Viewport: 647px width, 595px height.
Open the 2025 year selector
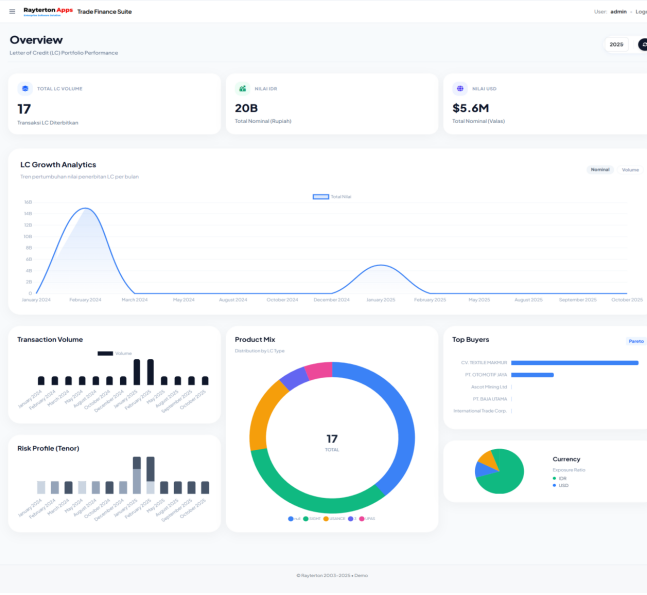616,44
